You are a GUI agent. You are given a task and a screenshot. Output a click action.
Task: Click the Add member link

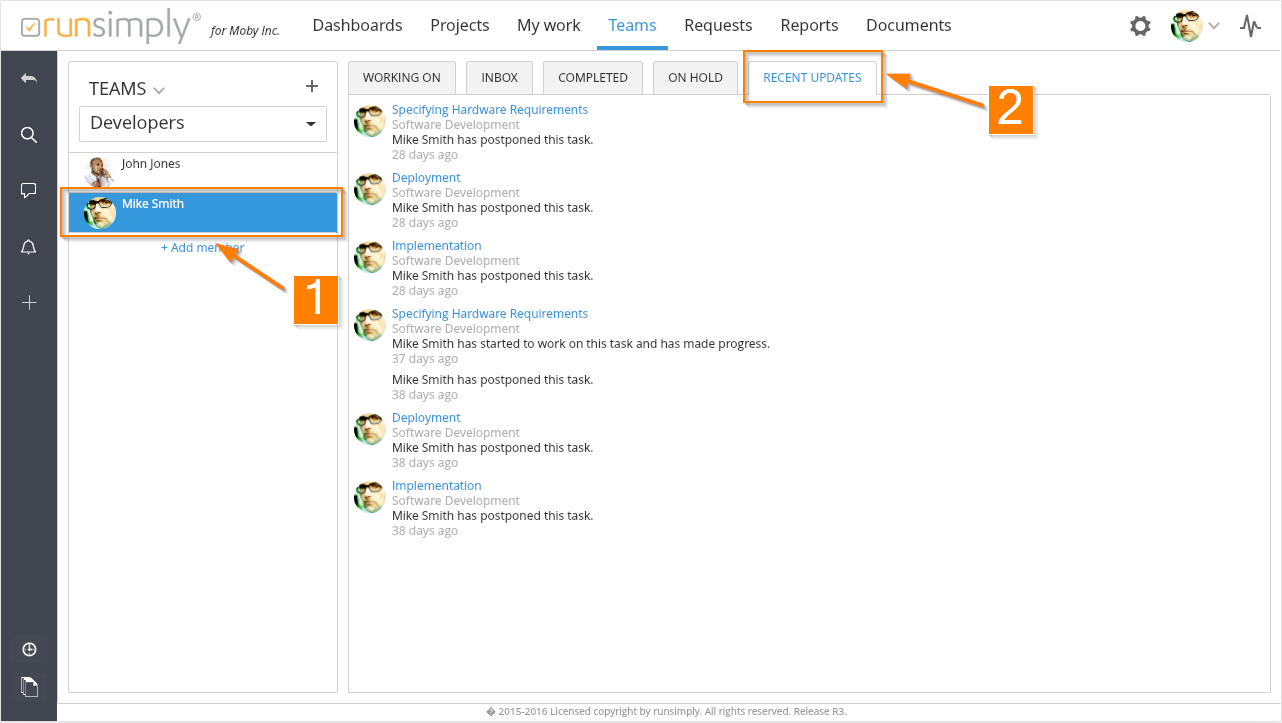[x=202, y=248]
